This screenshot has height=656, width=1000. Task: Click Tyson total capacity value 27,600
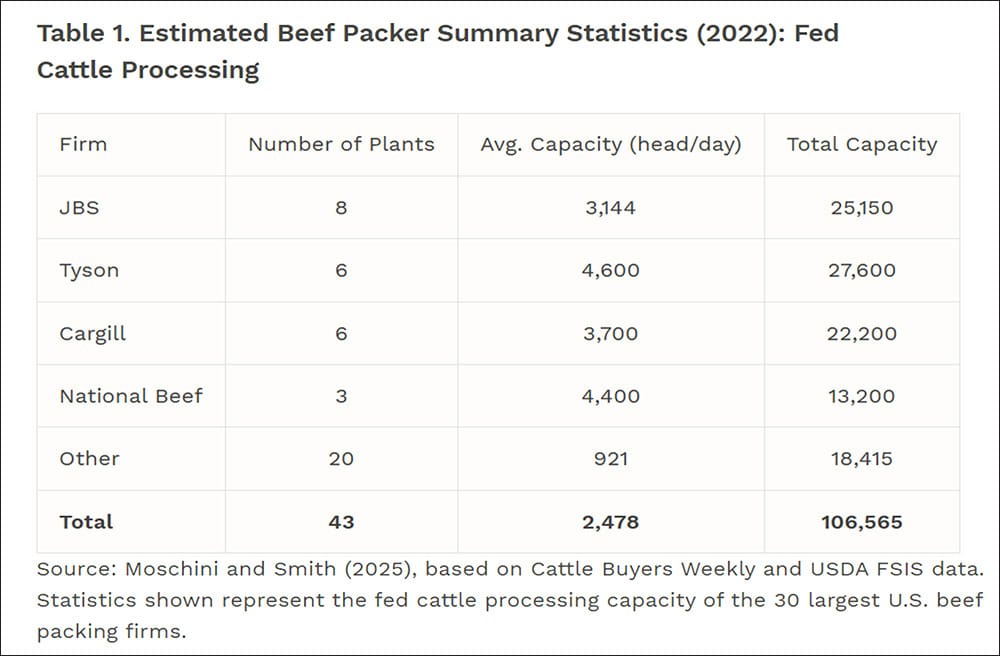862,271
